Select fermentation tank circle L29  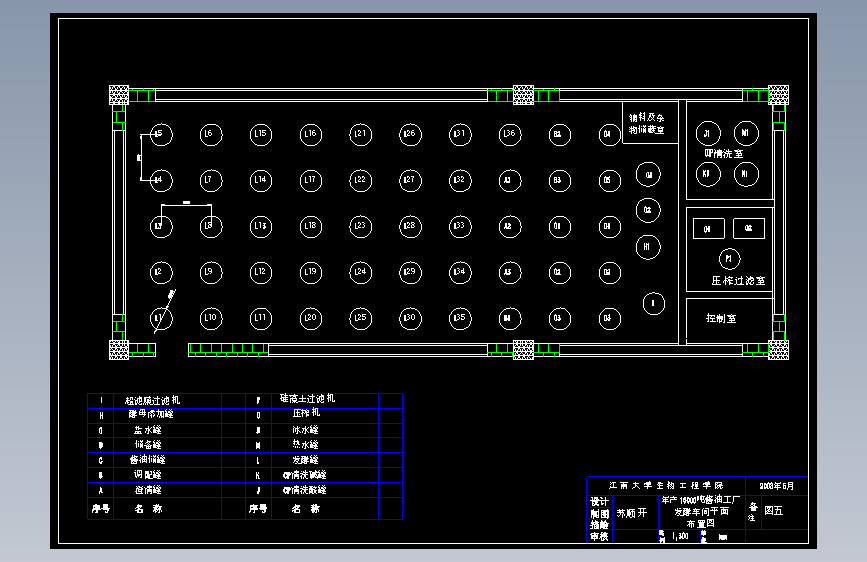(x=410, y=272)
